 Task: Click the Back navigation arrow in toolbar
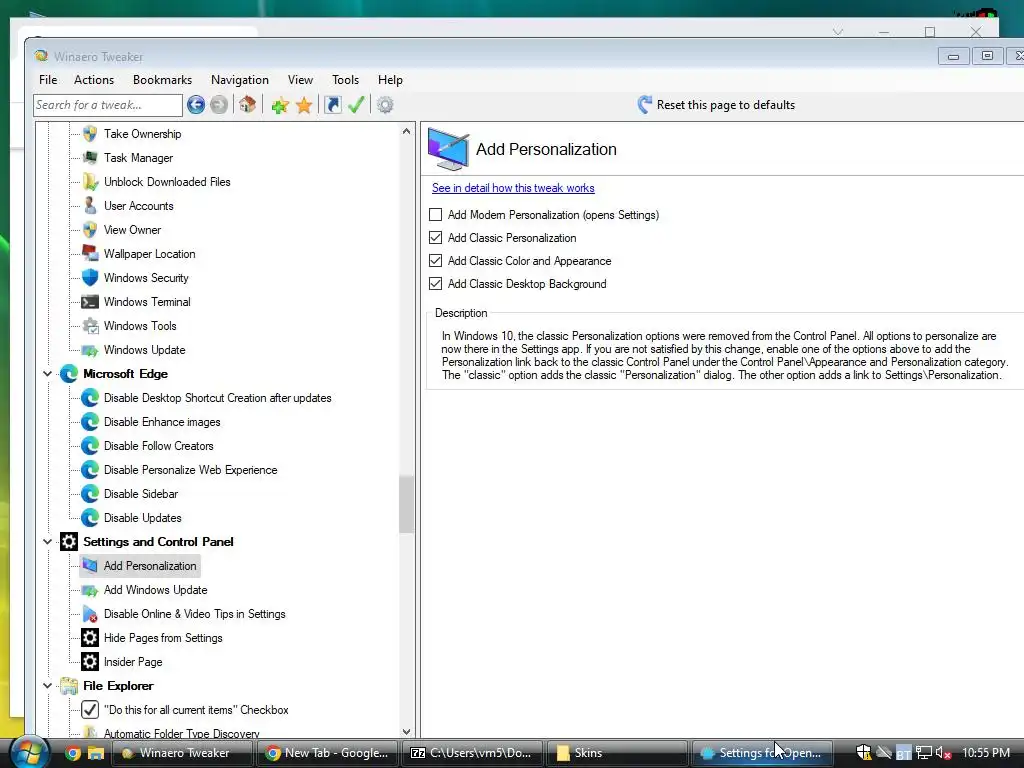[x=195, y=104]
